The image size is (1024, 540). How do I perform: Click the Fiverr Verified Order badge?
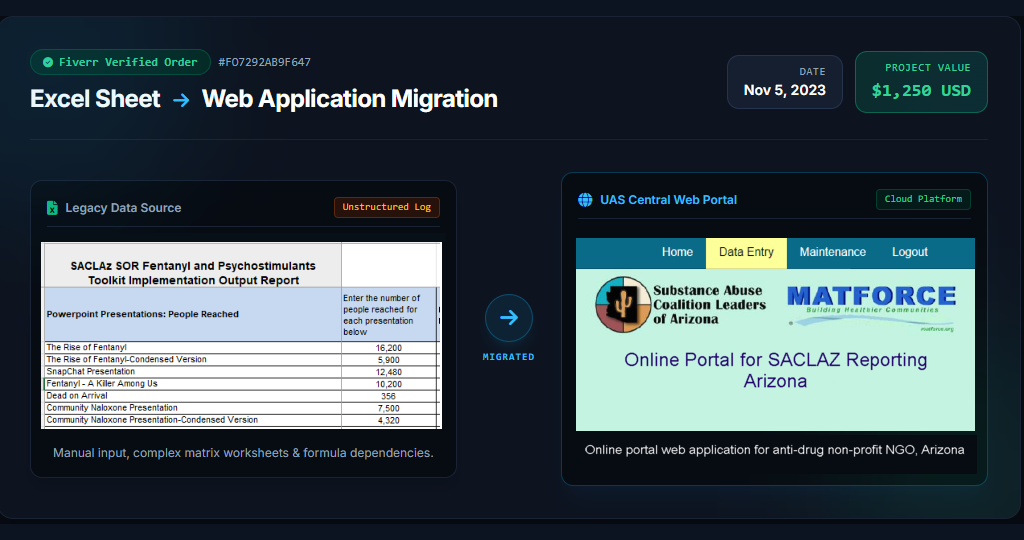click(120, 62)
